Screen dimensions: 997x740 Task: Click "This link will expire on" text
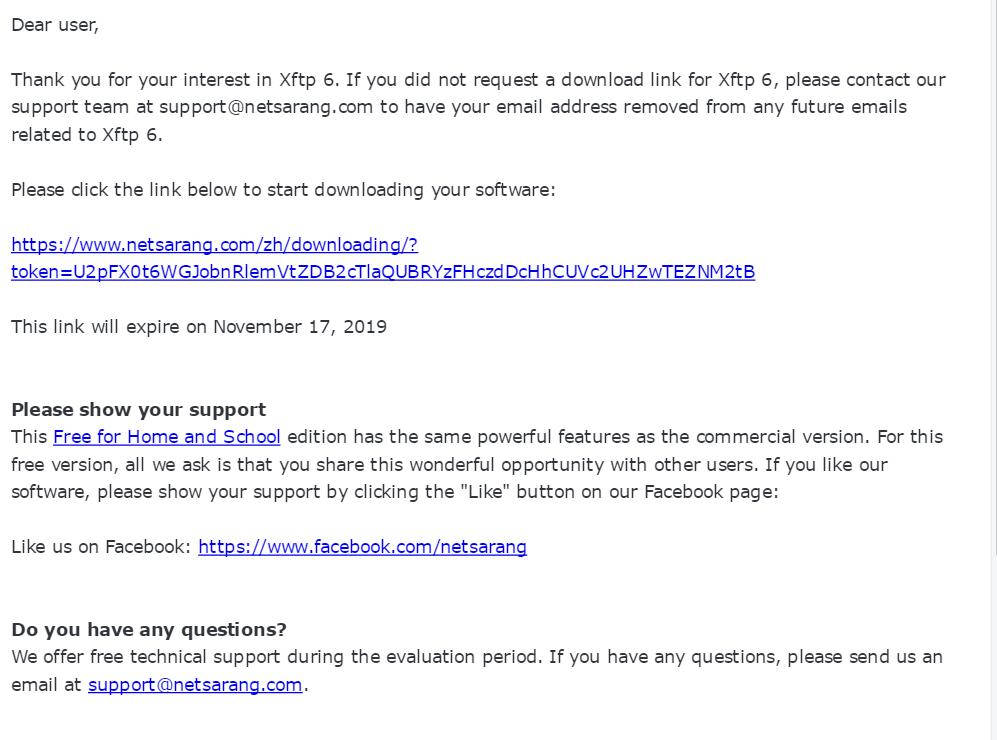coord(109,327)
